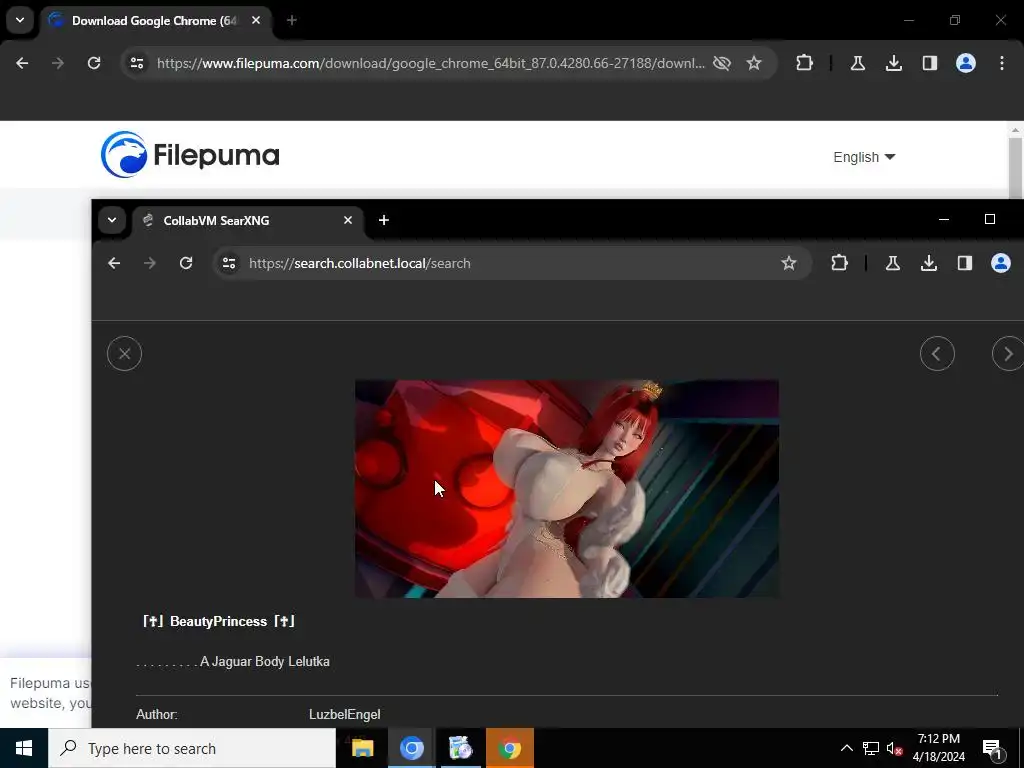The width and height of the screenshot is (1024, 768).
Task: Go back in the SearXNG window
Action: (114, 263)
